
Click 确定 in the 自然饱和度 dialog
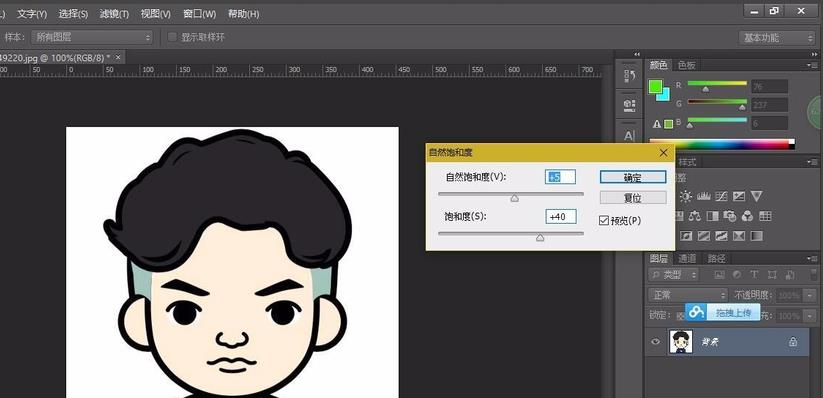click(x=633, y=177)
